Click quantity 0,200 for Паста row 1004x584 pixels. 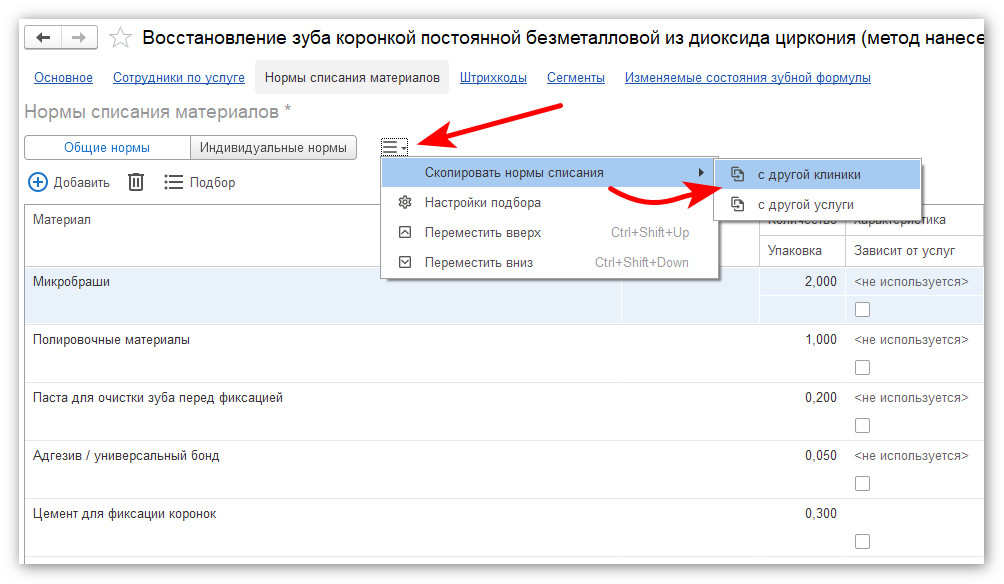(x=821, y=398)
